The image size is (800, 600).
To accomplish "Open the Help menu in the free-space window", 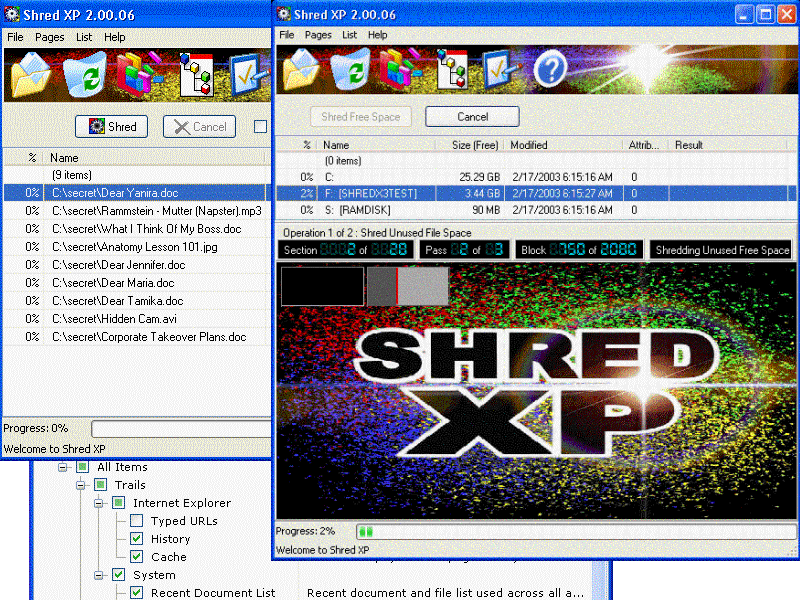I will click(x=378, y=35).
